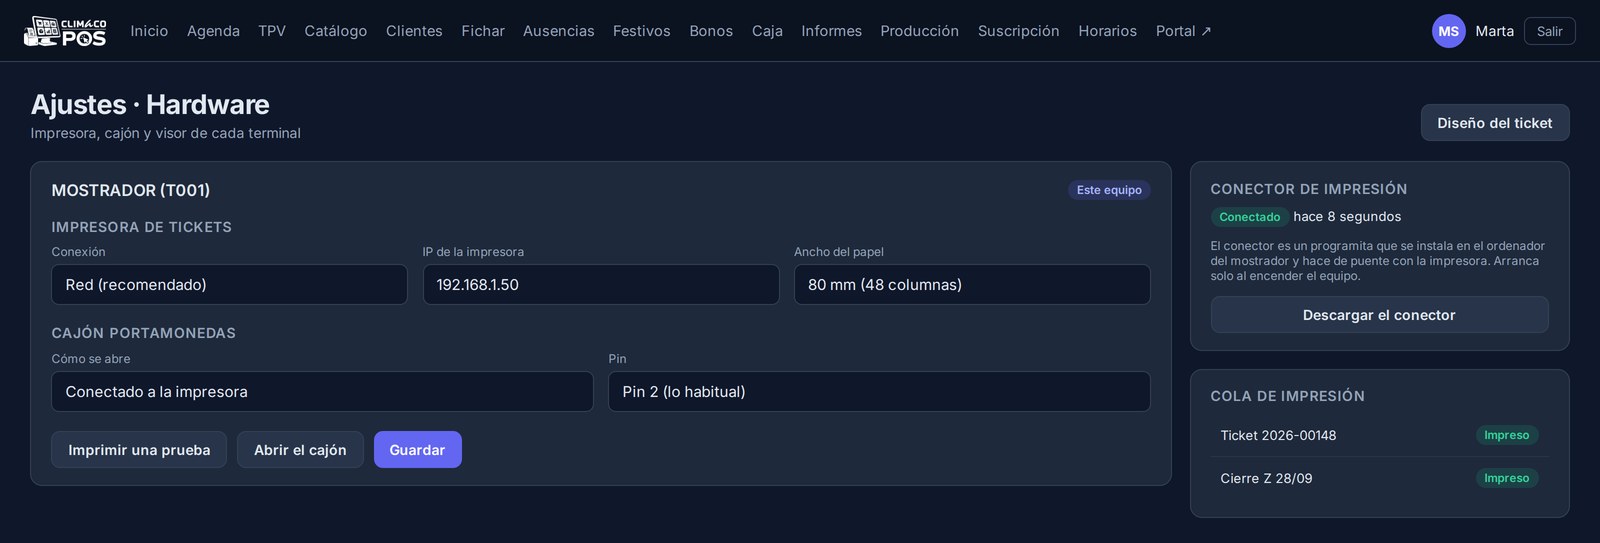This screenshot has width=1600, height=543.
Task: Navigate to Clientes
Action: point(414,31)
